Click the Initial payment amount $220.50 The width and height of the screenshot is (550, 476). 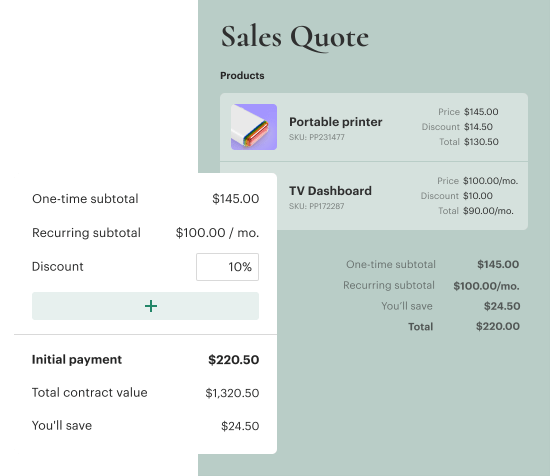click(234, 360)
